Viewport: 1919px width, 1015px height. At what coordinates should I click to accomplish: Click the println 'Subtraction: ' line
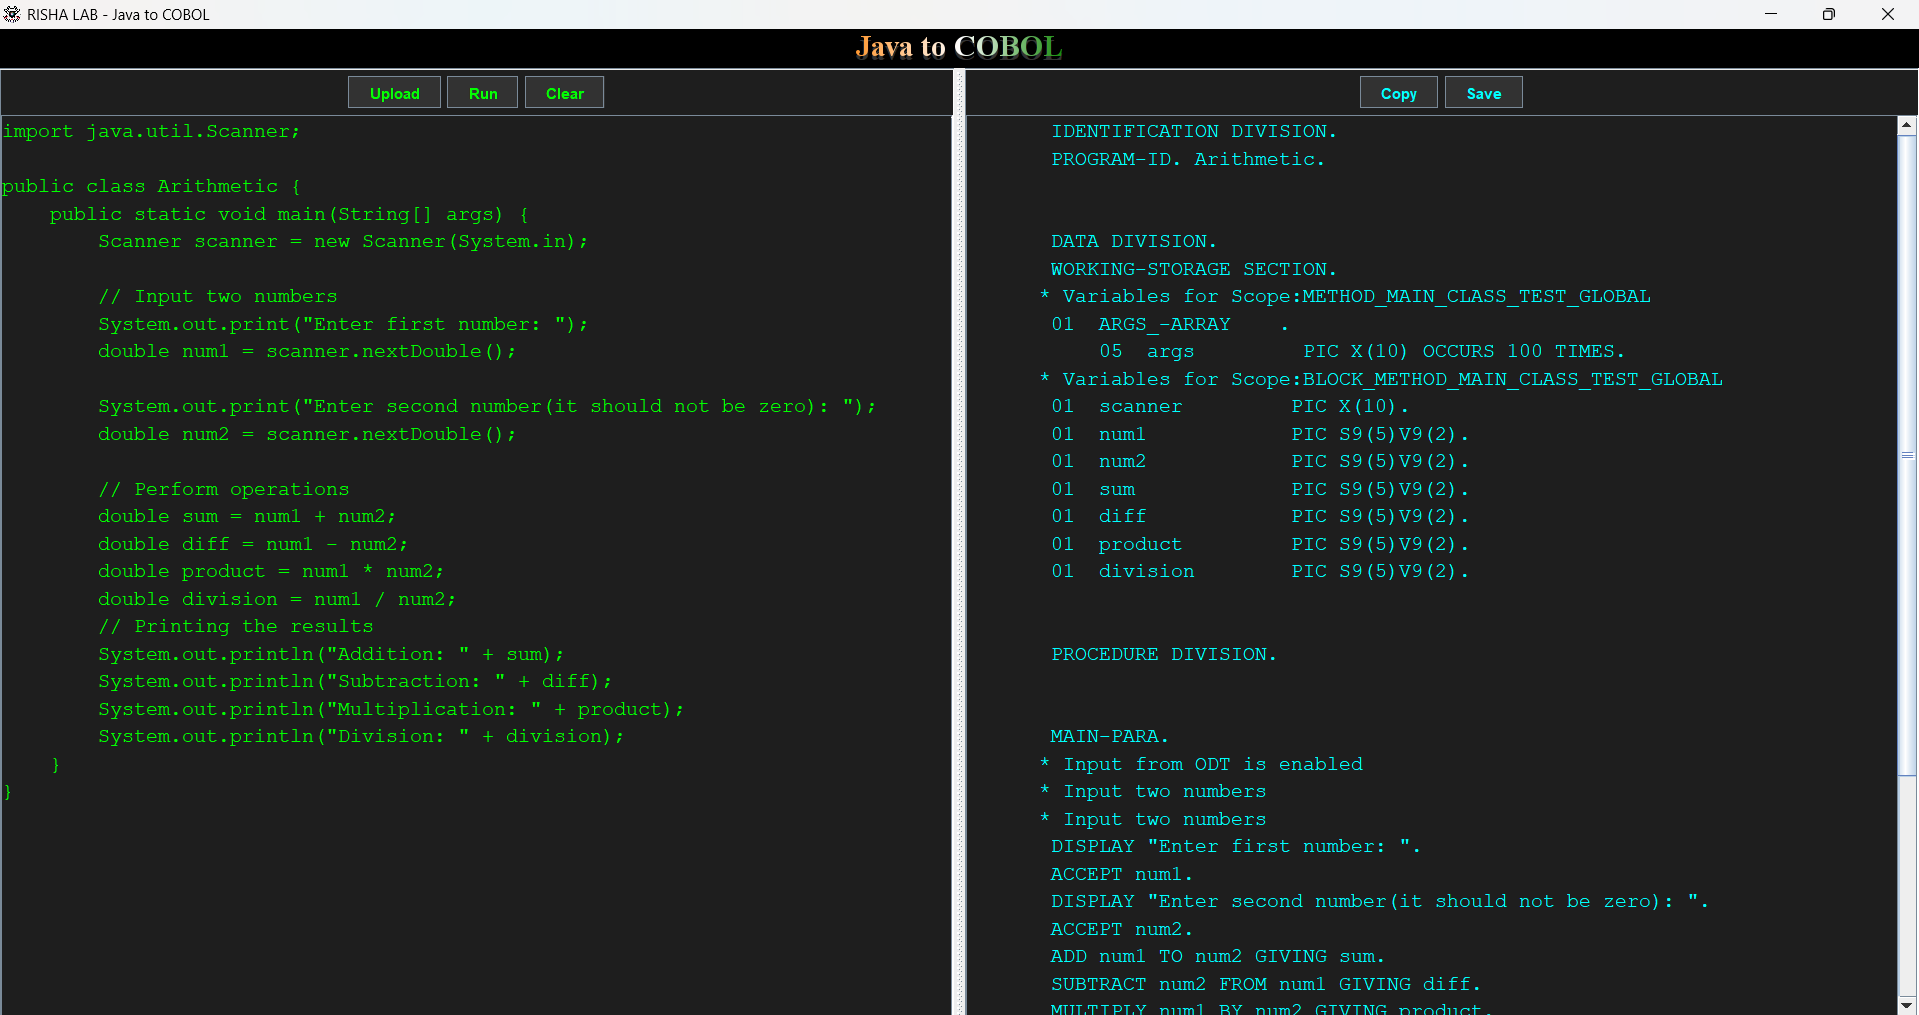355,681
